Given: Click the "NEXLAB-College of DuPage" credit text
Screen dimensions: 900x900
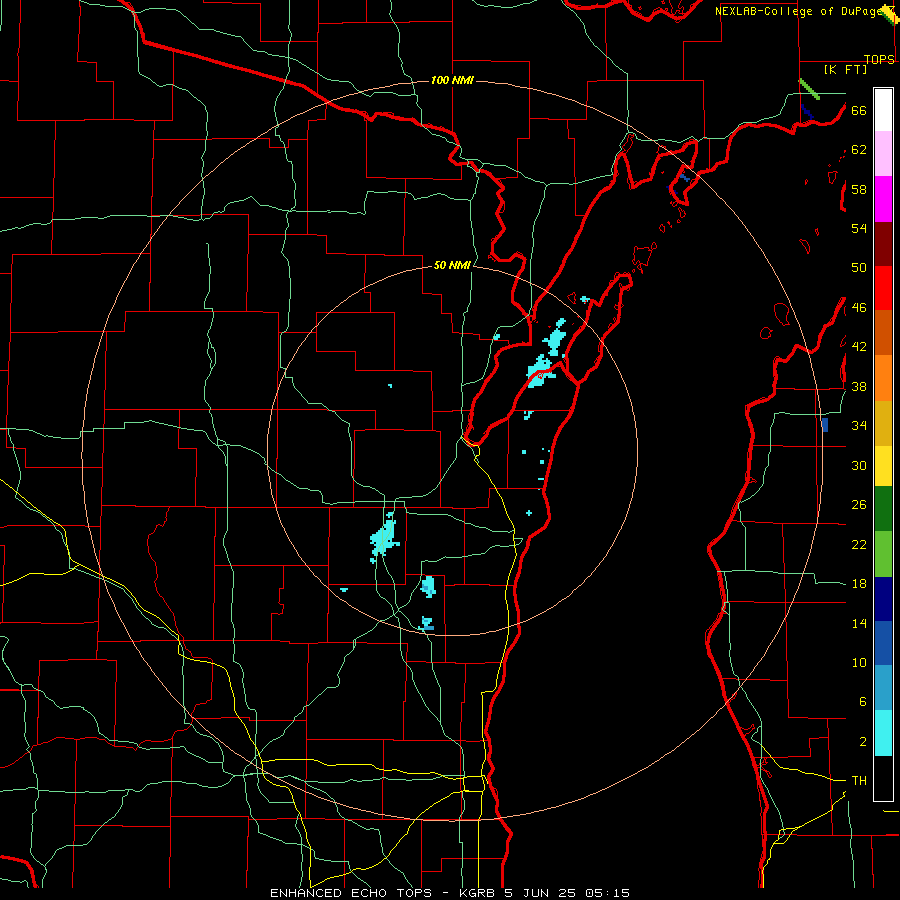Looking at the screenshot, I should 800,11.
